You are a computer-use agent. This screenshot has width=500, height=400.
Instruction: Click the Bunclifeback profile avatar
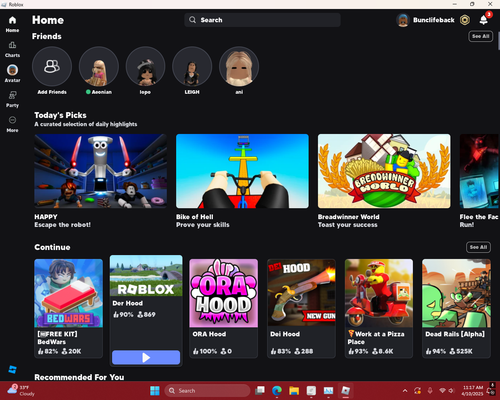[x=403, y=20]
